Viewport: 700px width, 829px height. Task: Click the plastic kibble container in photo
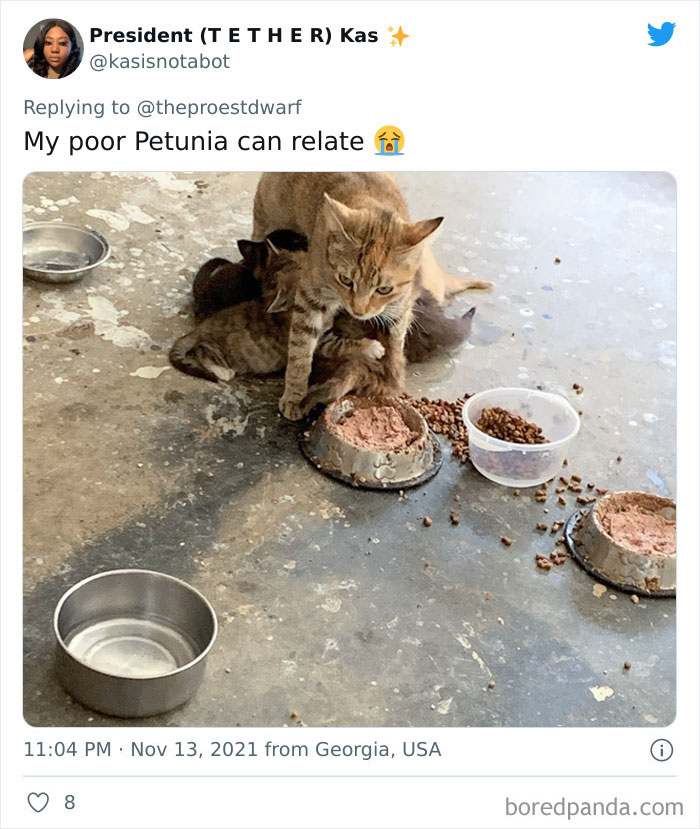tap(521, 437)
